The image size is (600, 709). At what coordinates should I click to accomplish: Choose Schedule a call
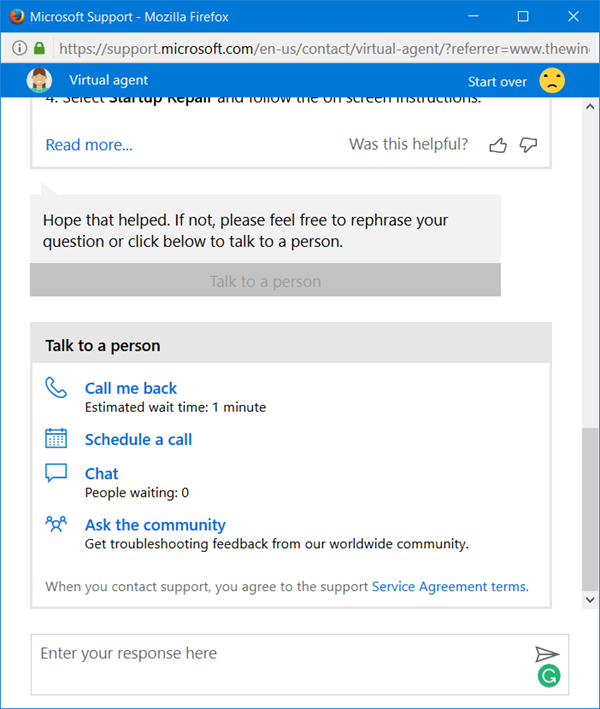pos(138,439)
